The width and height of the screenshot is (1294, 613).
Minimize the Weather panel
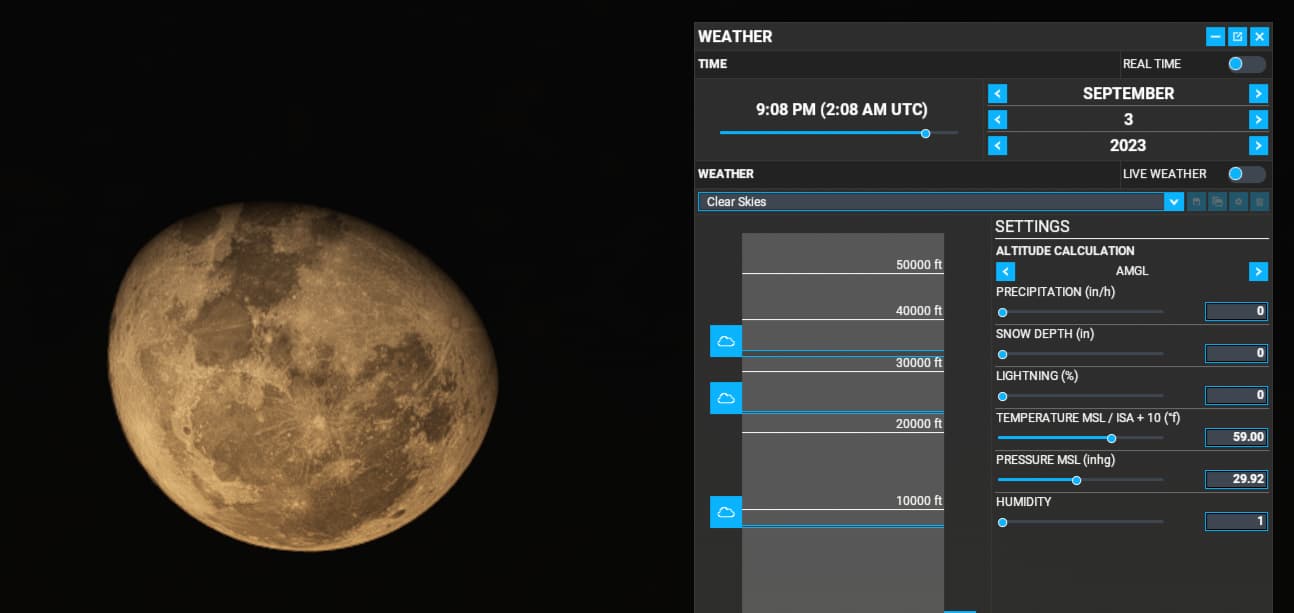[x=1215, y=37]
